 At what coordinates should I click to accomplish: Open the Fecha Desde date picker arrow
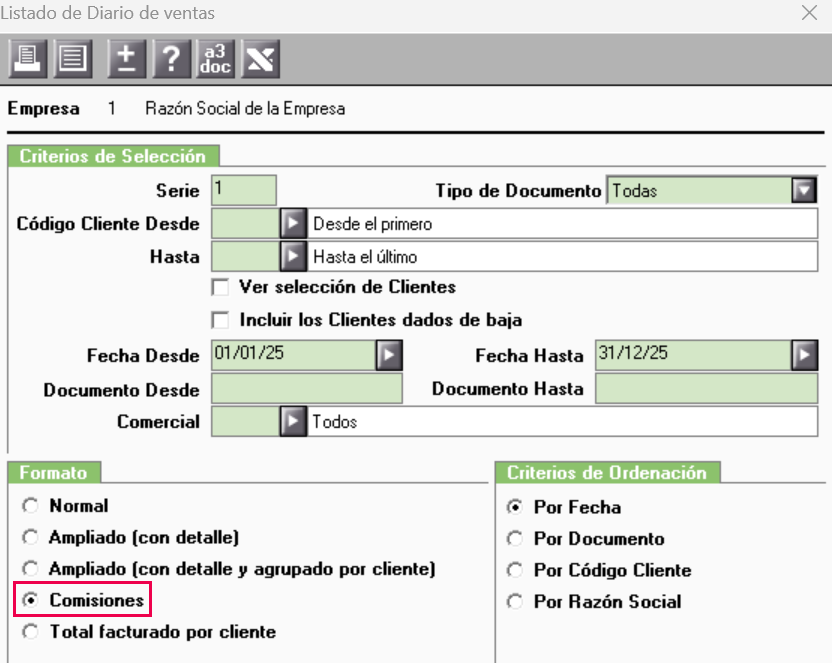[389, 355]
